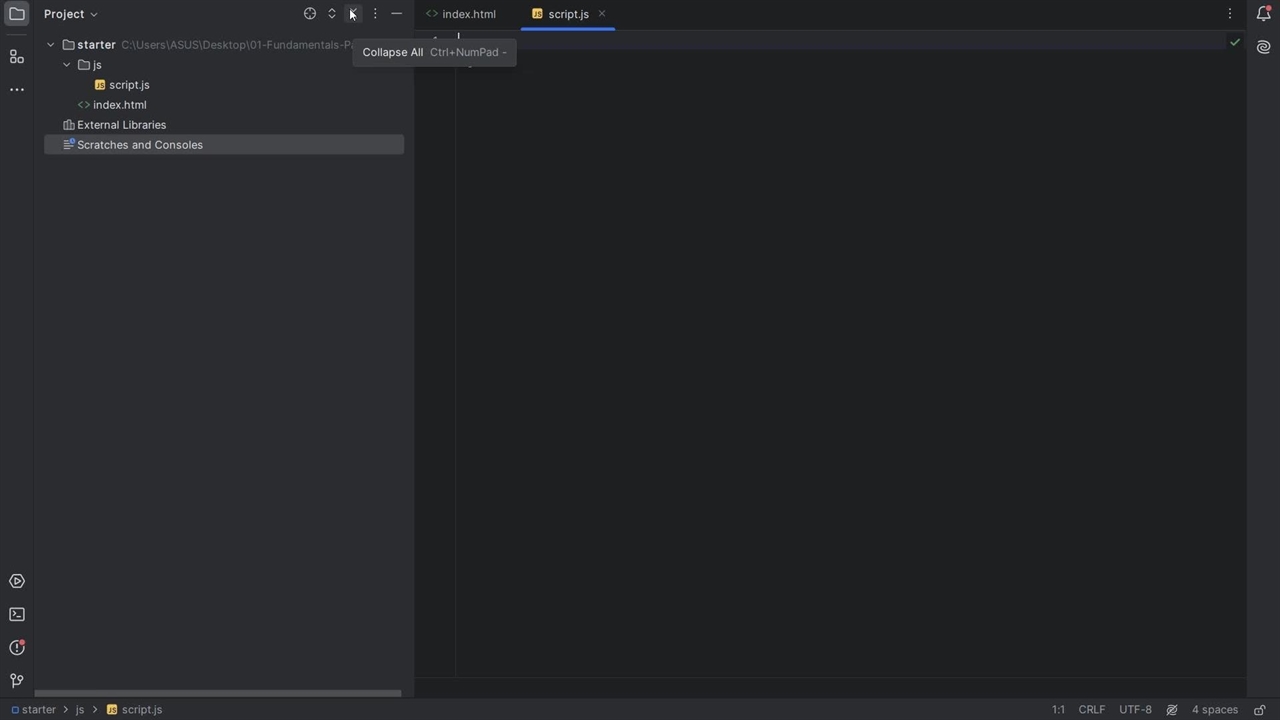This screenshot has height=720, width=1280.
Task: Click the CRLF line separator button
Action: pos(1091,710)
